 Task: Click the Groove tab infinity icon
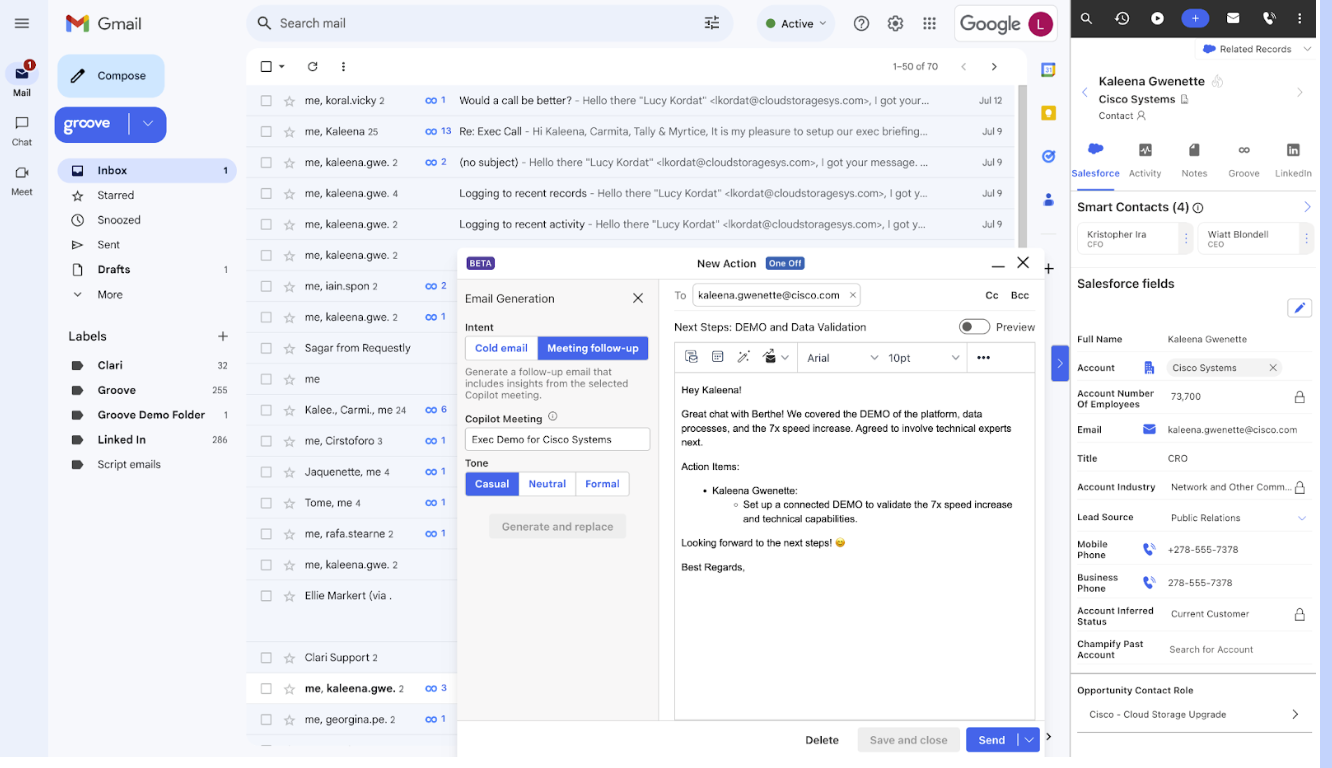pyautogui.click(x=1243, y=150)
